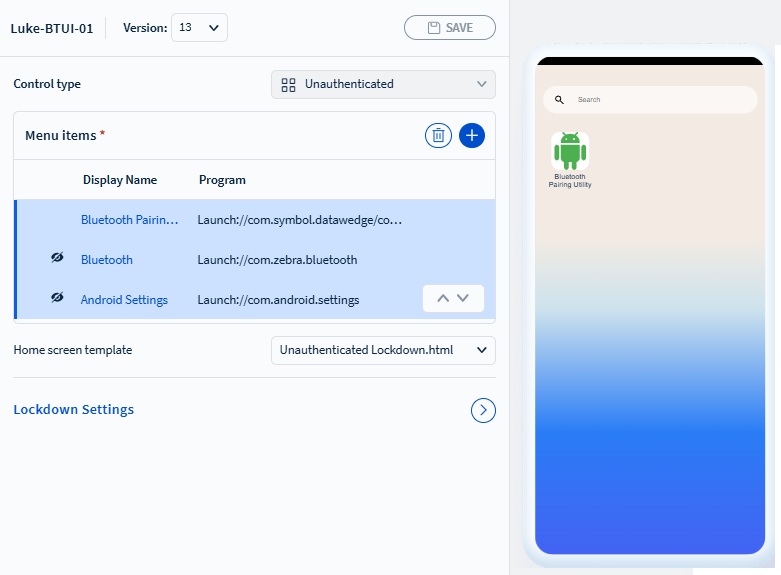Viewport: 781px width, 575px height.
Task: Click the SAVE button
Action: pyautogui.click(x=449, y=27)
